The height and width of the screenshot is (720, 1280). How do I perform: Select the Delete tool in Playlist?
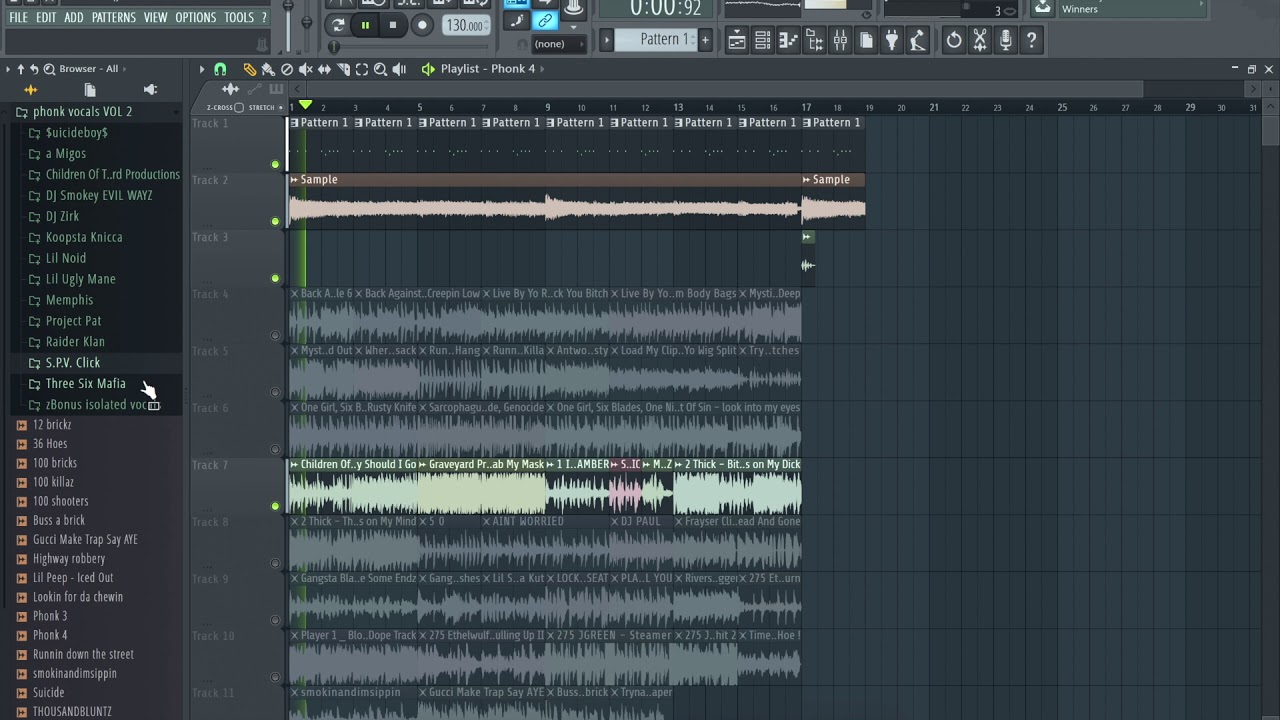pyautogui.click(x=287, y=69)
